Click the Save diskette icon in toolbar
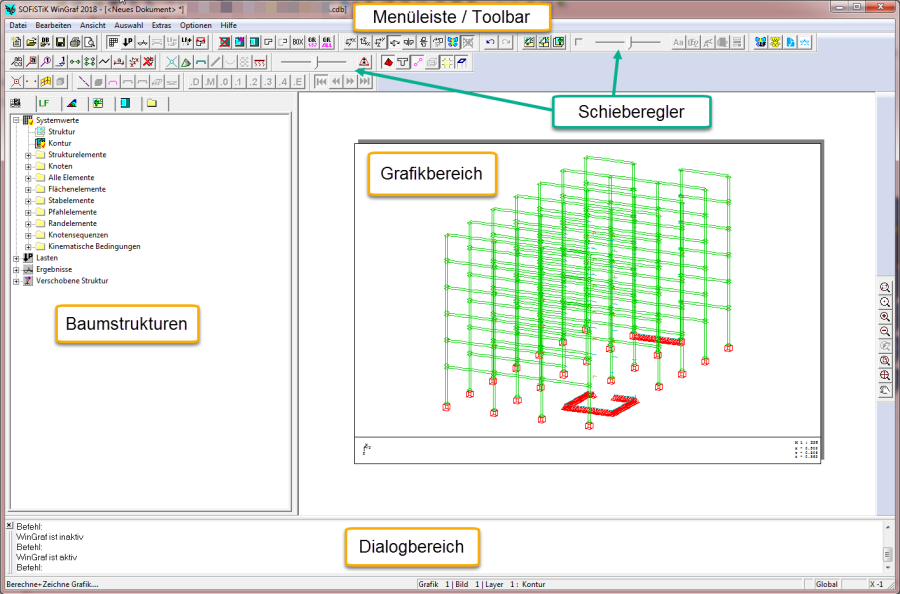This screenshot has height=594, width=900. 60,42
